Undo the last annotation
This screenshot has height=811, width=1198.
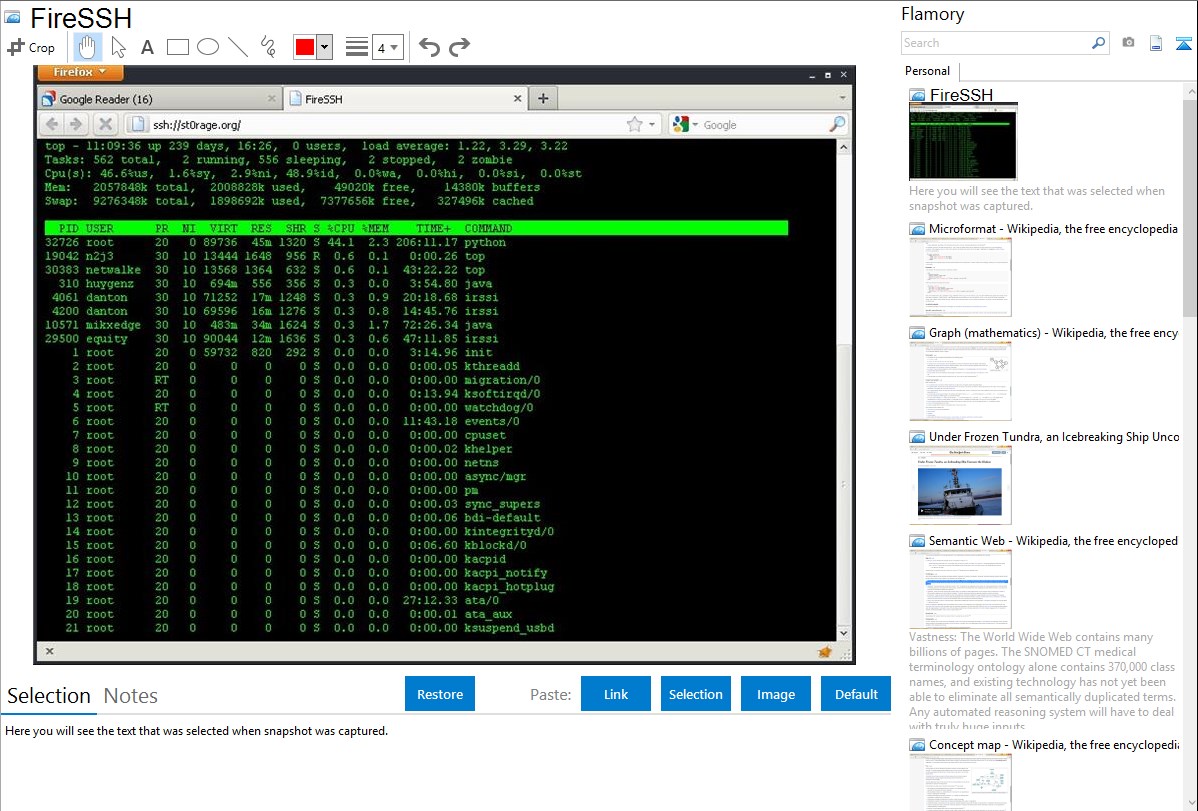click(x=429, y=47)
